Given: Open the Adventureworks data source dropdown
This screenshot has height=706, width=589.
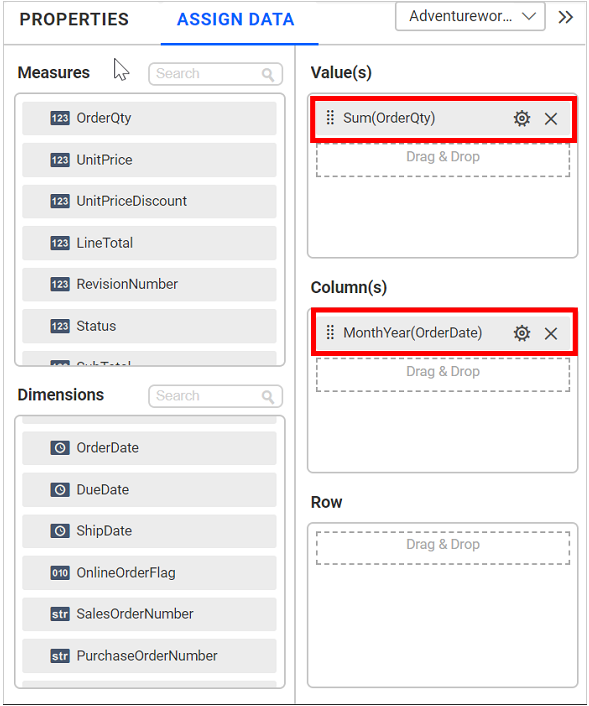Looking at the screenshot, I should tap(470, 17).
